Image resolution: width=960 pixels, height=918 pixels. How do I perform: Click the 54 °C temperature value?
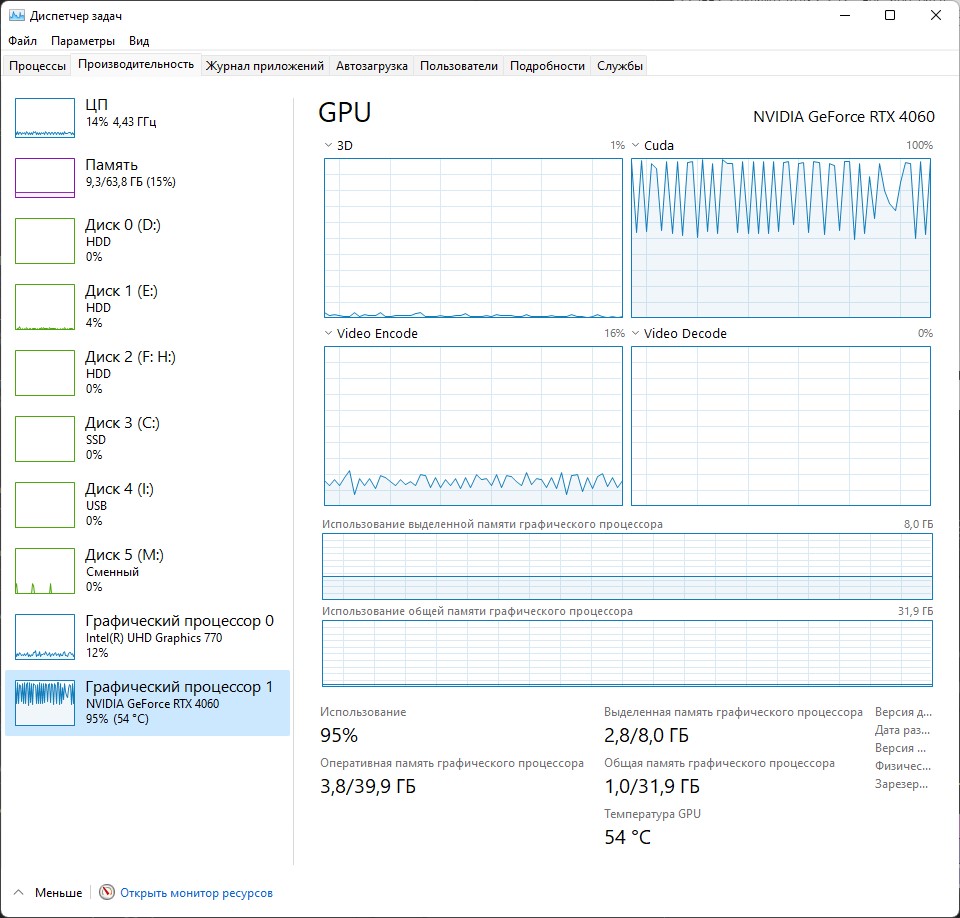coord(627,837)
